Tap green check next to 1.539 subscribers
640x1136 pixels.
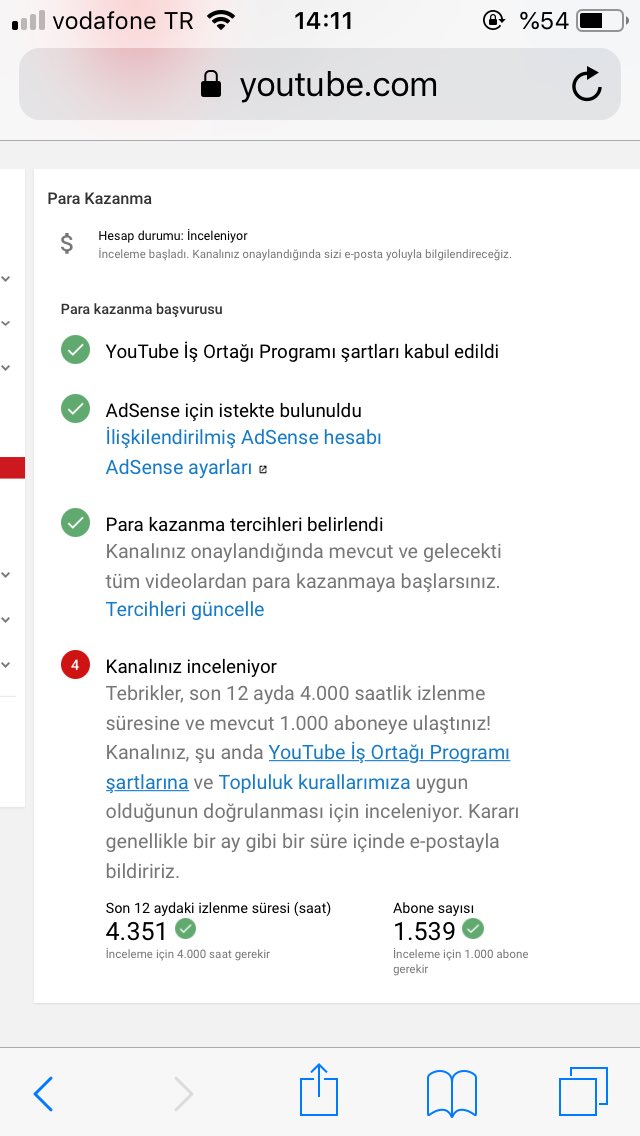(473, 928)
